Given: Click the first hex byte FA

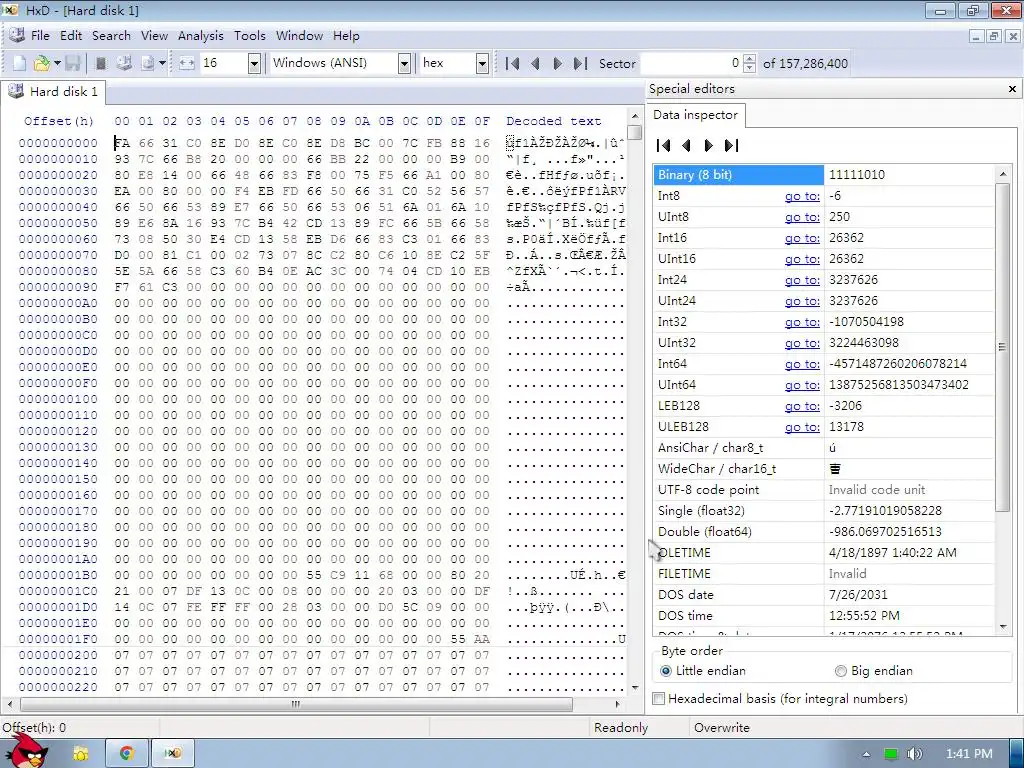Looking at the screenshot, I should (x=122, y=143).
